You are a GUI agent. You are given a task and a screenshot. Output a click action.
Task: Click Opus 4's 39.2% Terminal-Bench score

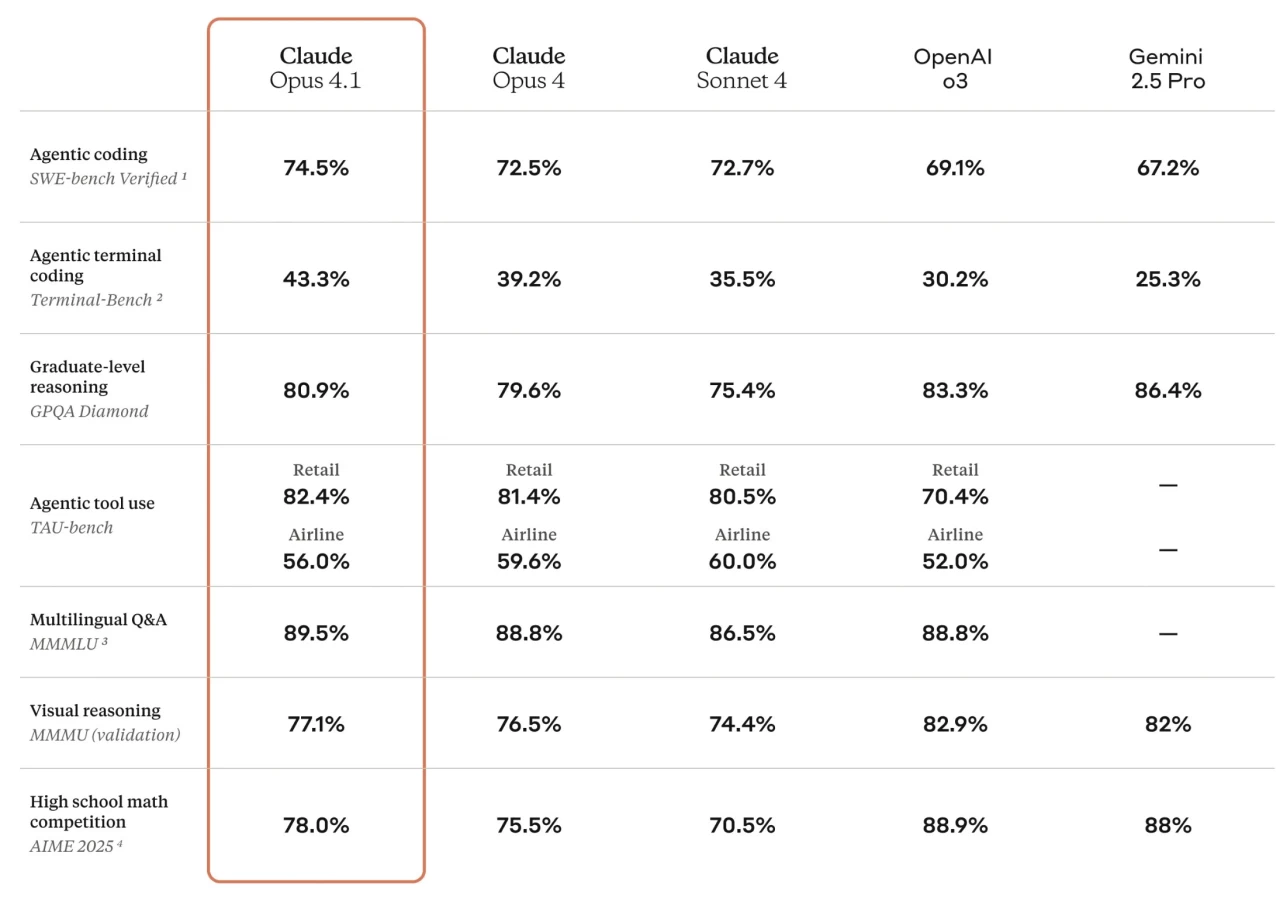pyautogui.click(x=529, y=279)
